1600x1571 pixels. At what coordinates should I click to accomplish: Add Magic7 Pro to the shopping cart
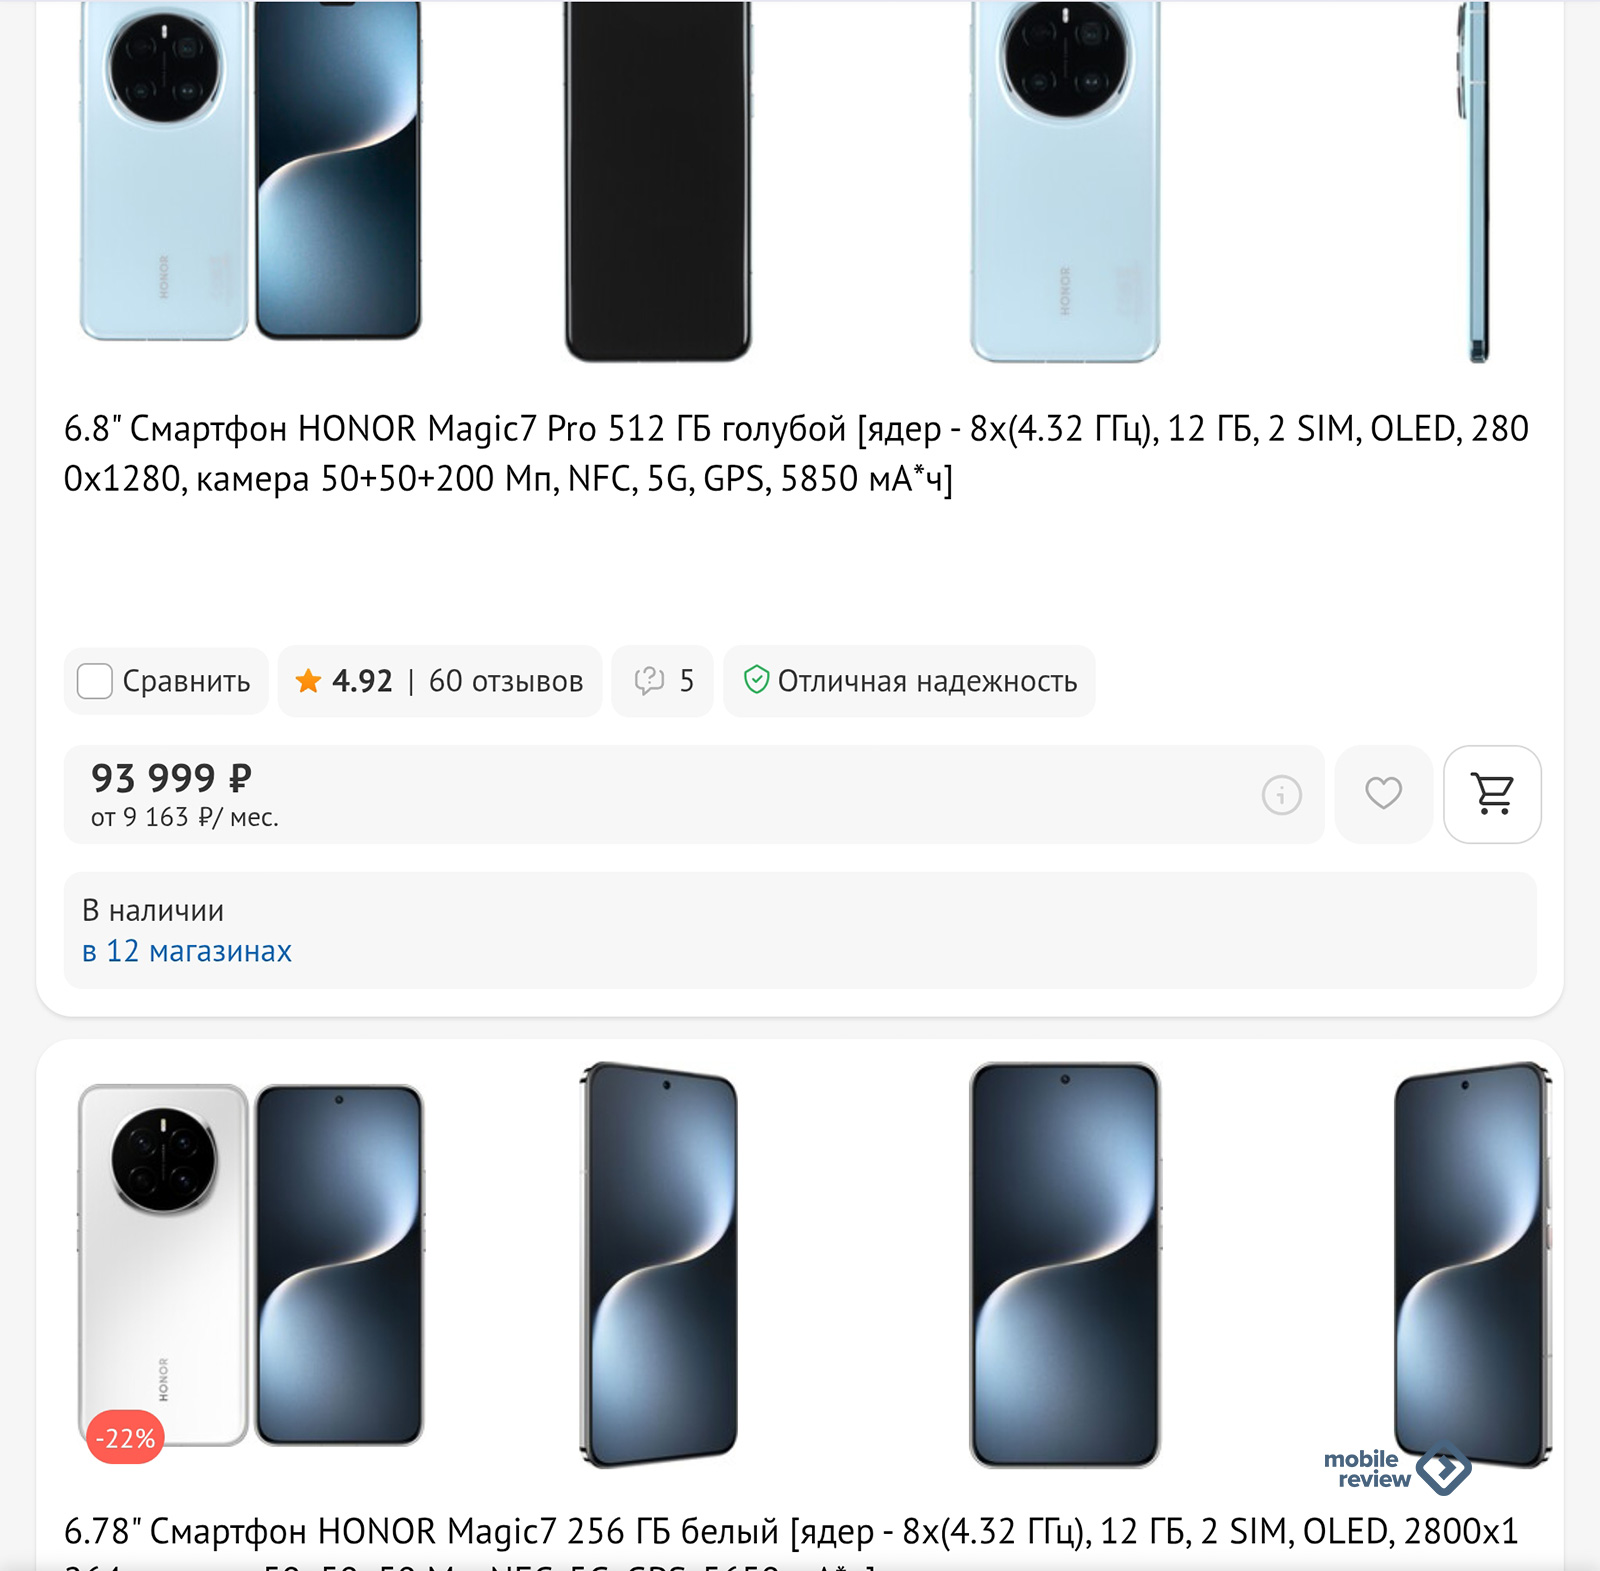click(1492, 794)
